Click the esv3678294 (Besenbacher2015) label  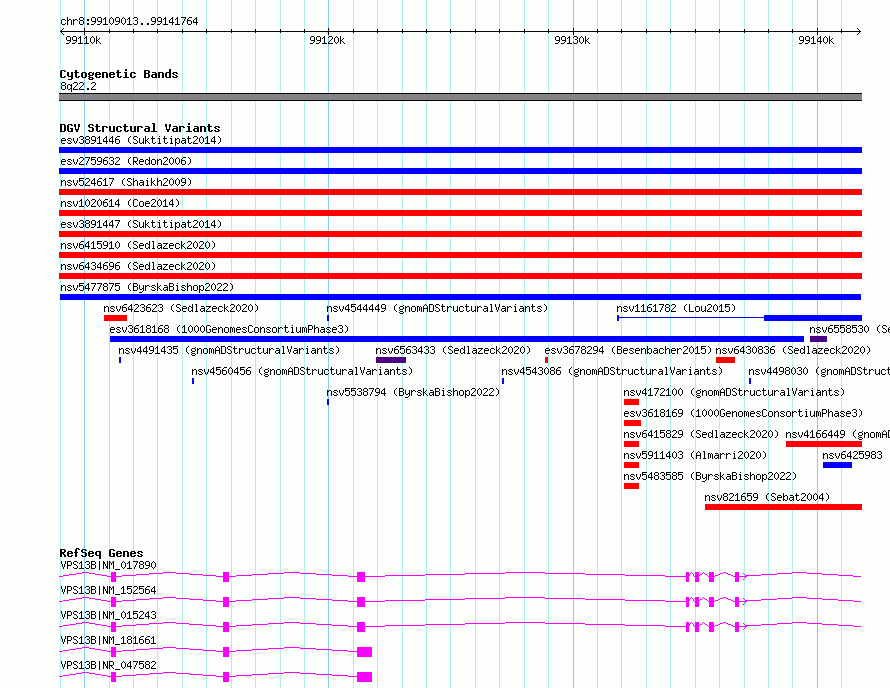628,350
